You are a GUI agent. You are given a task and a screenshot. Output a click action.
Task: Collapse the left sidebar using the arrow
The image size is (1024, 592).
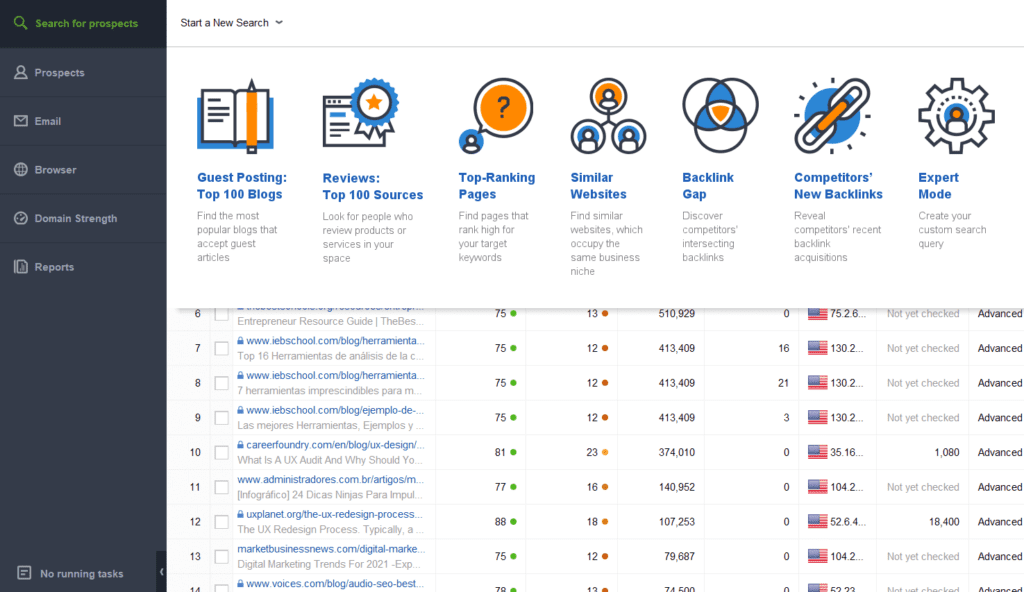161,572
